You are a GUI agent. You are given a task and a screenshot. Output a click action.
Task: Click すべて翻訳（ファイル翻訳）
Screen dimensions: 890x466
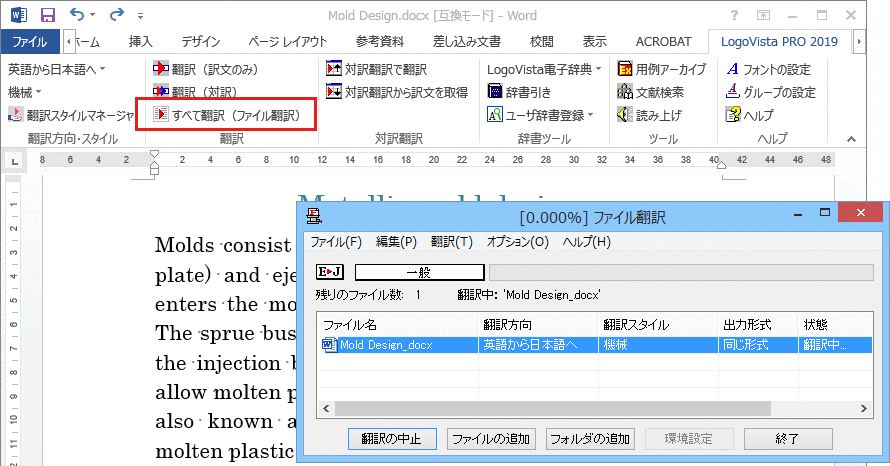pyautogui.click(x=226, y=115)
